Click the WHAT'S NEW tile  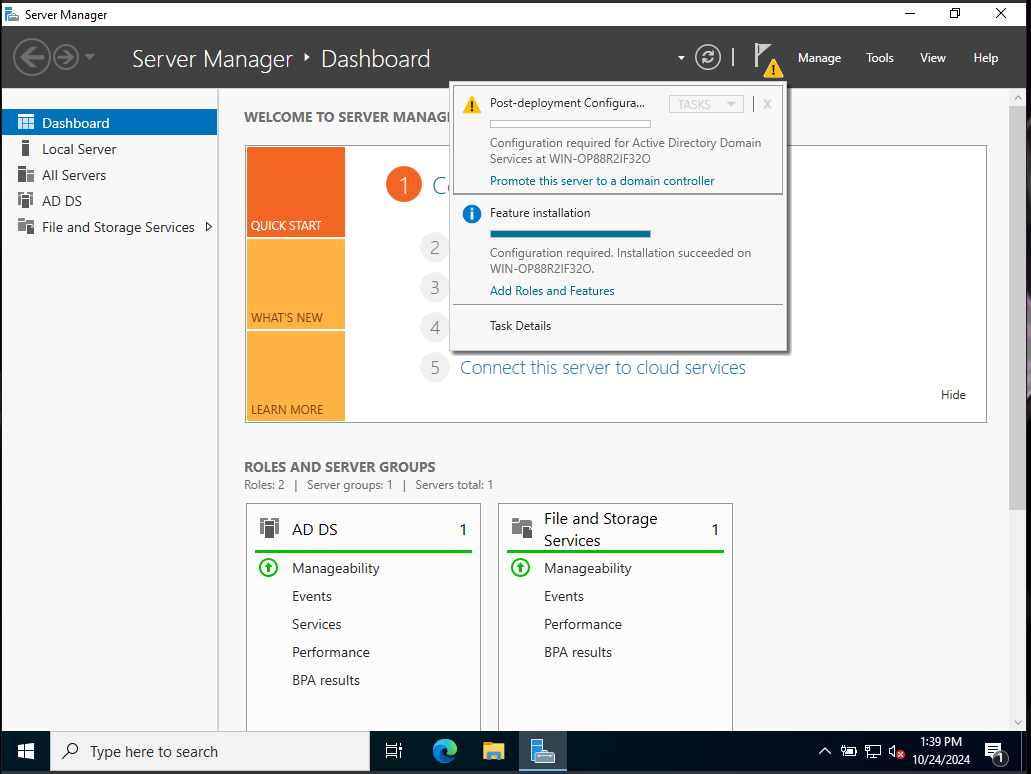pos(296,283)
